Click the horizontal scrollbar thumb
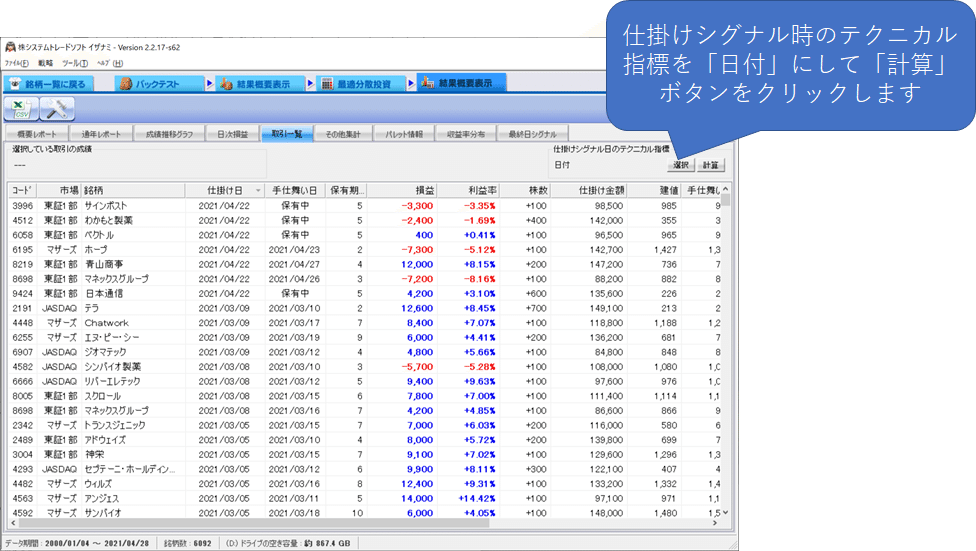Viewport: 976px width, 551px height. pyautogui.click(x=255, y=523)
